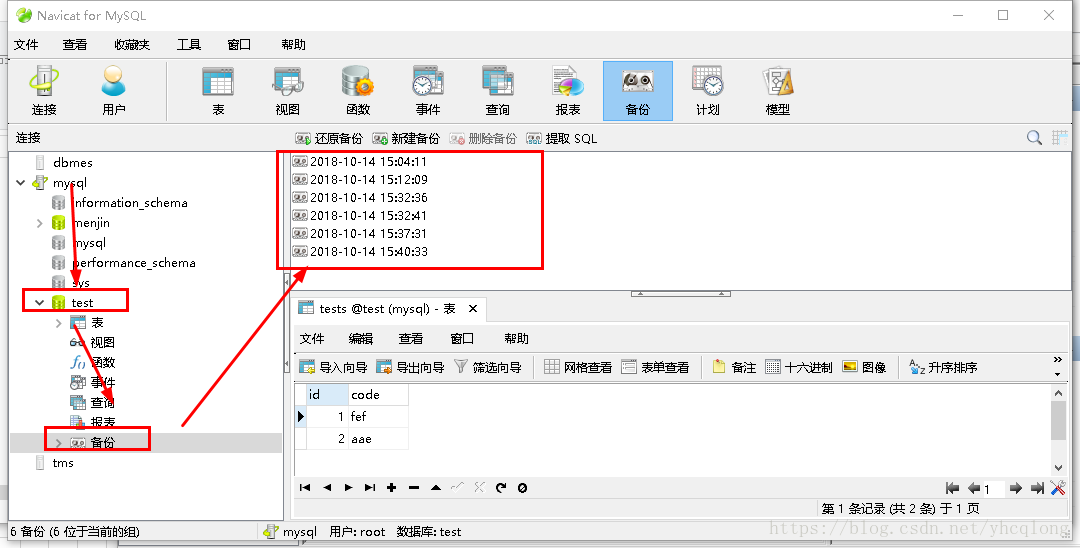Screen dimensions: 1080x548
Task: Open the 模型 (Model) toolbar button
Action: point(778,90)
